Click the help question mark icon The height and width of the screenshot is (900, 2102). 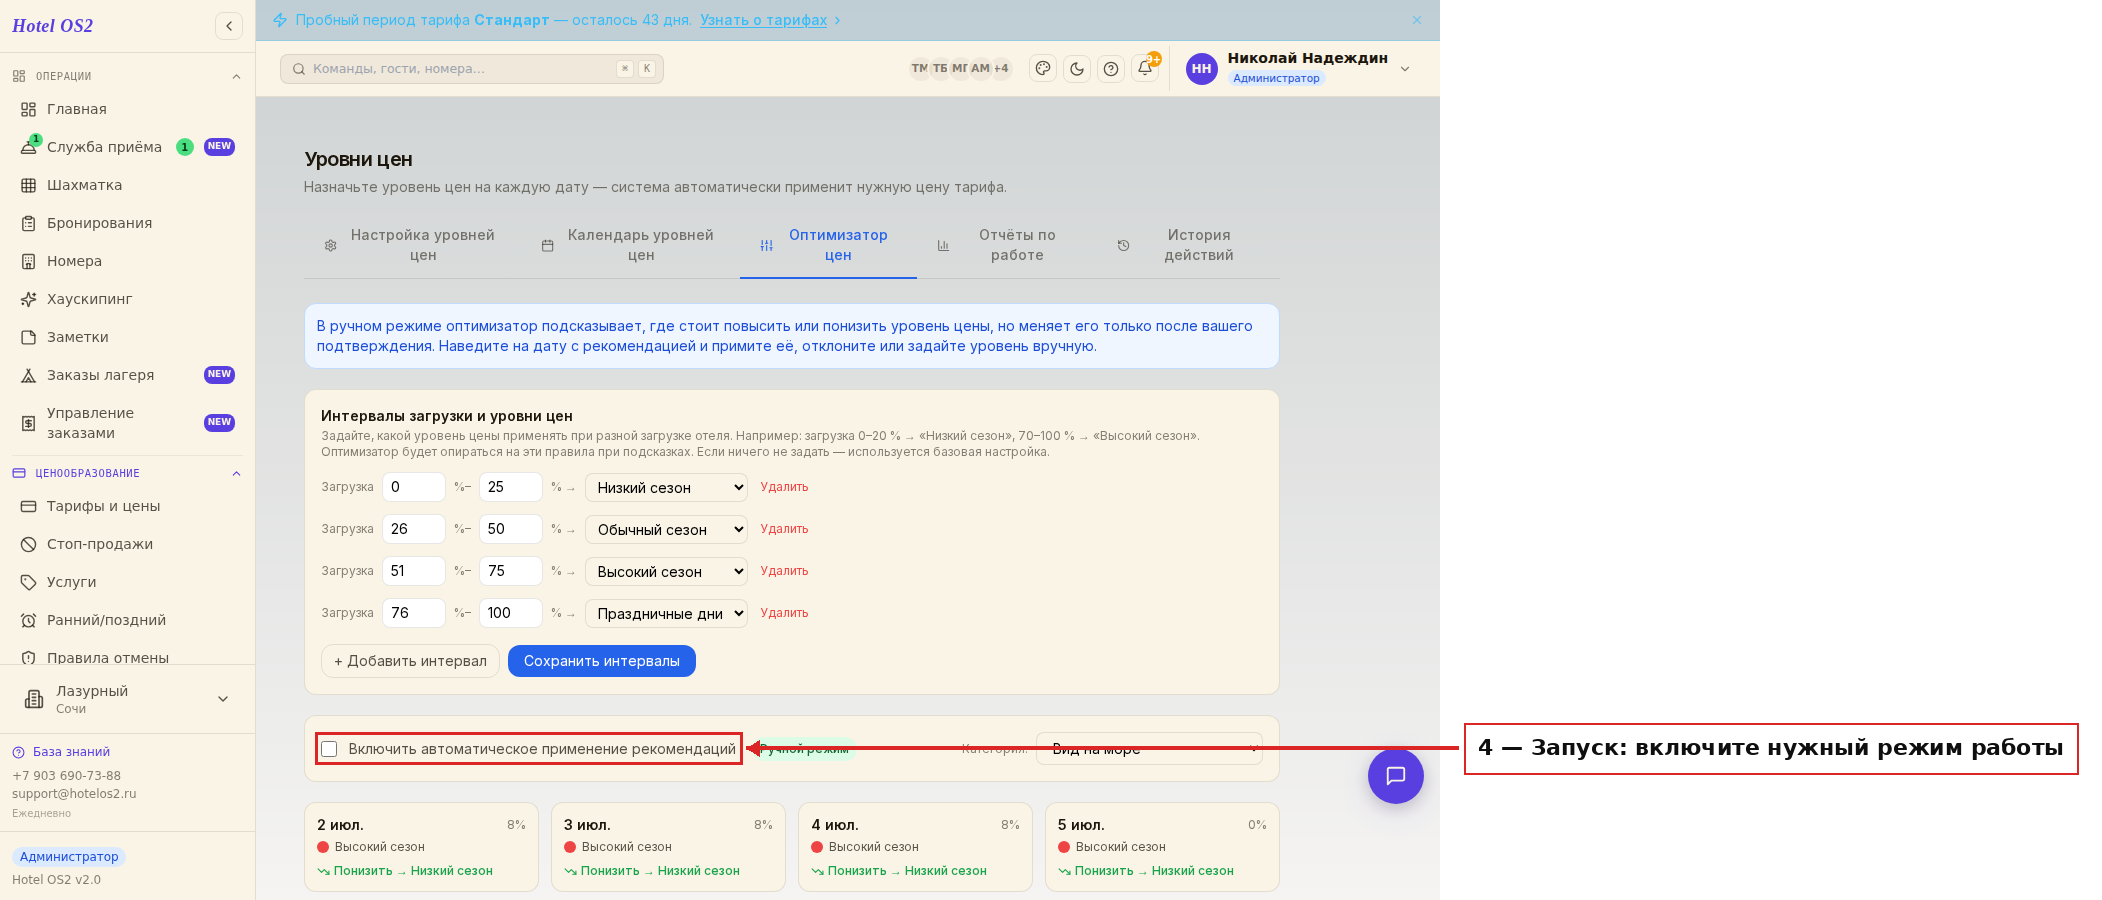point(1111,69)
